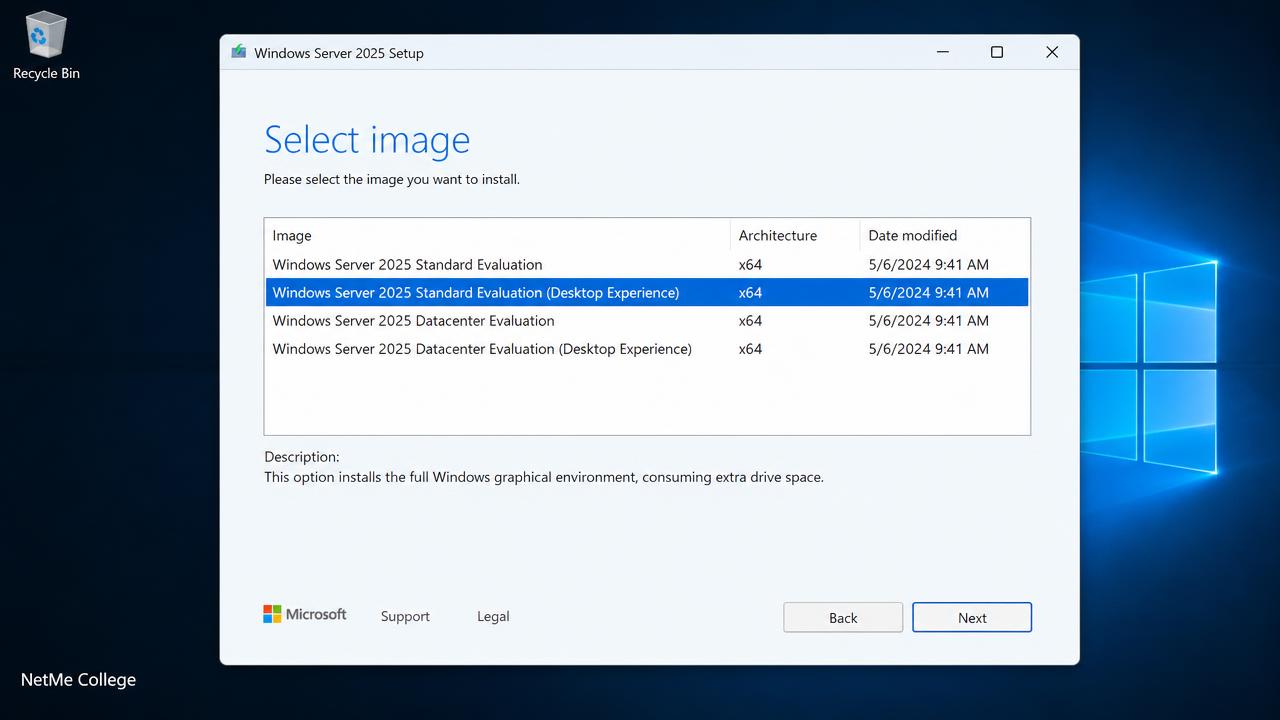Maximize the Setup window

[x=997, y=52]
